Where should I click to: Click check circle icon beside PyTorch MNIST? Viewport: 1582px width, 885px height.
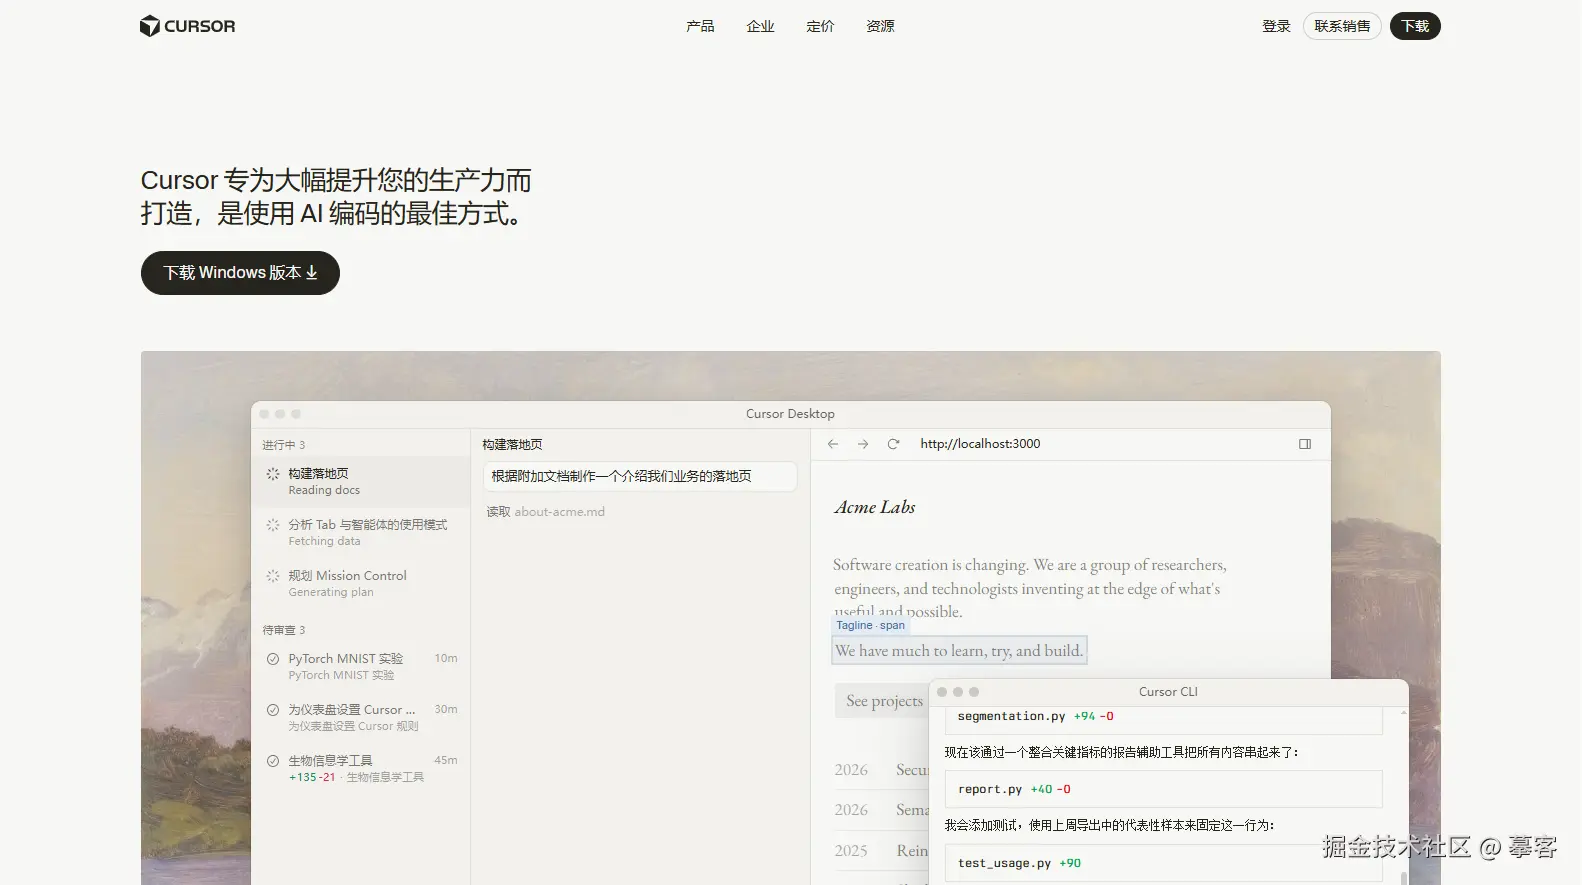pos(273,659)
